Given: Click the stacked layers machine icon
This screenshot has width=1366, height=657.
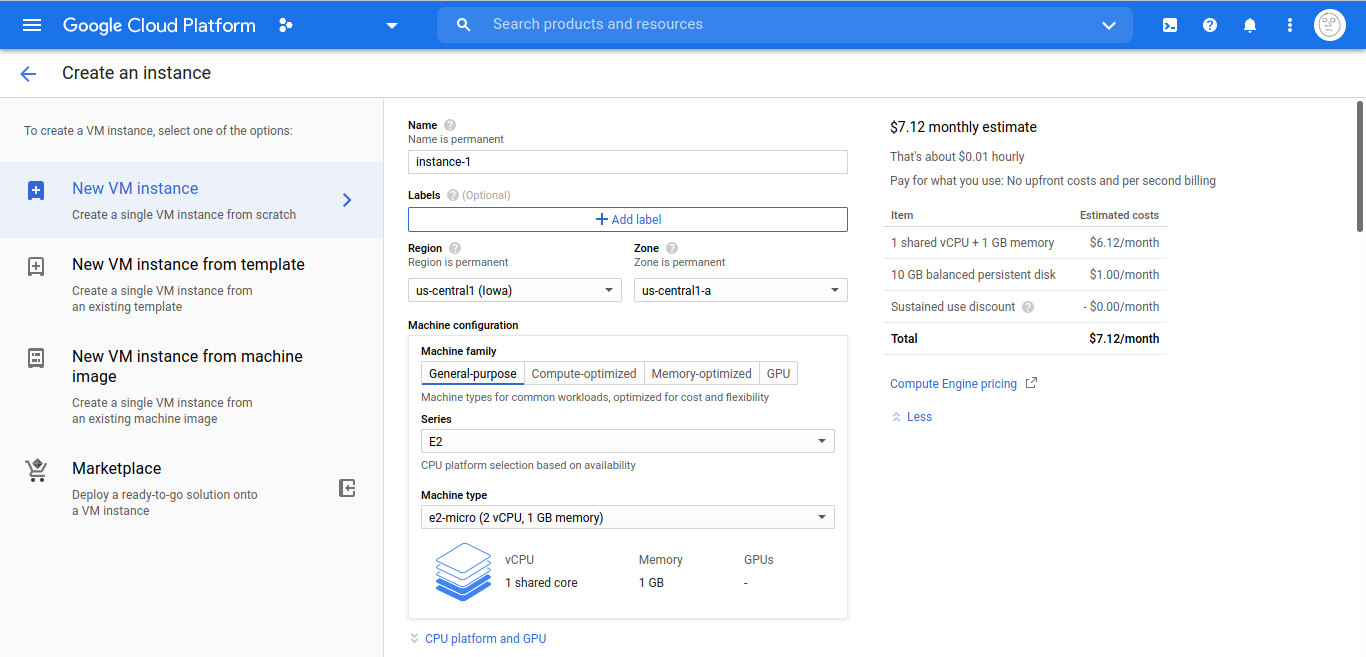Looking at the screenshot, I should pos(464,572).
